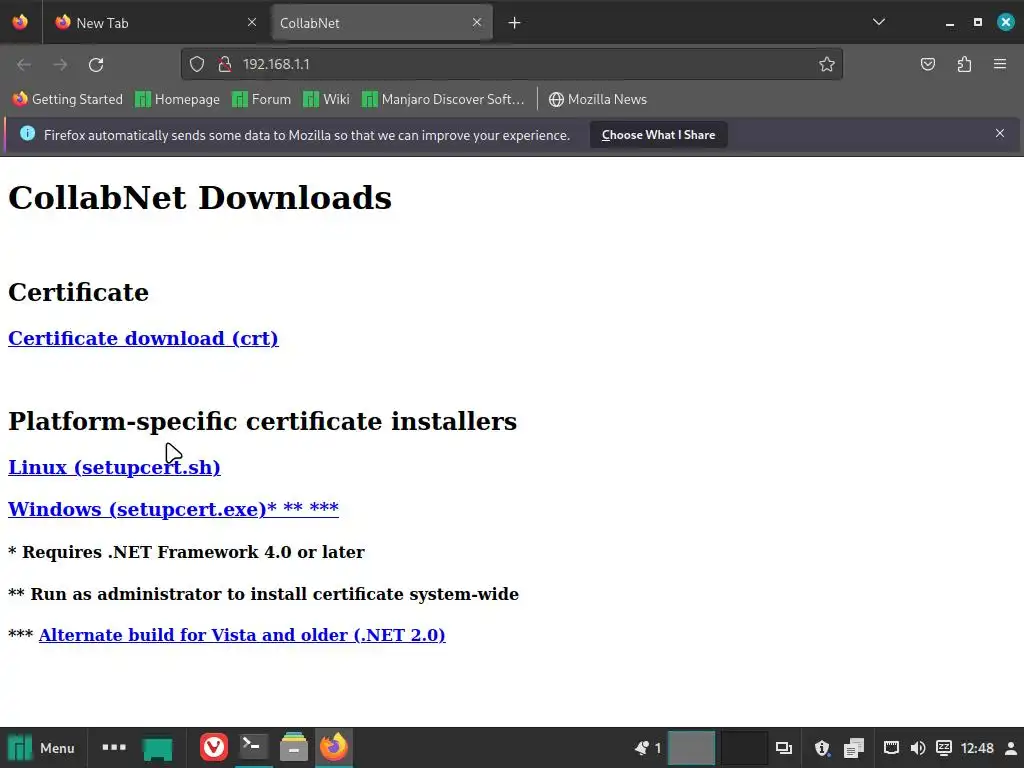Screen dimensions: 1024x768
Task: Open Alternate build for Vista link
Action: (x=242, y=635)
